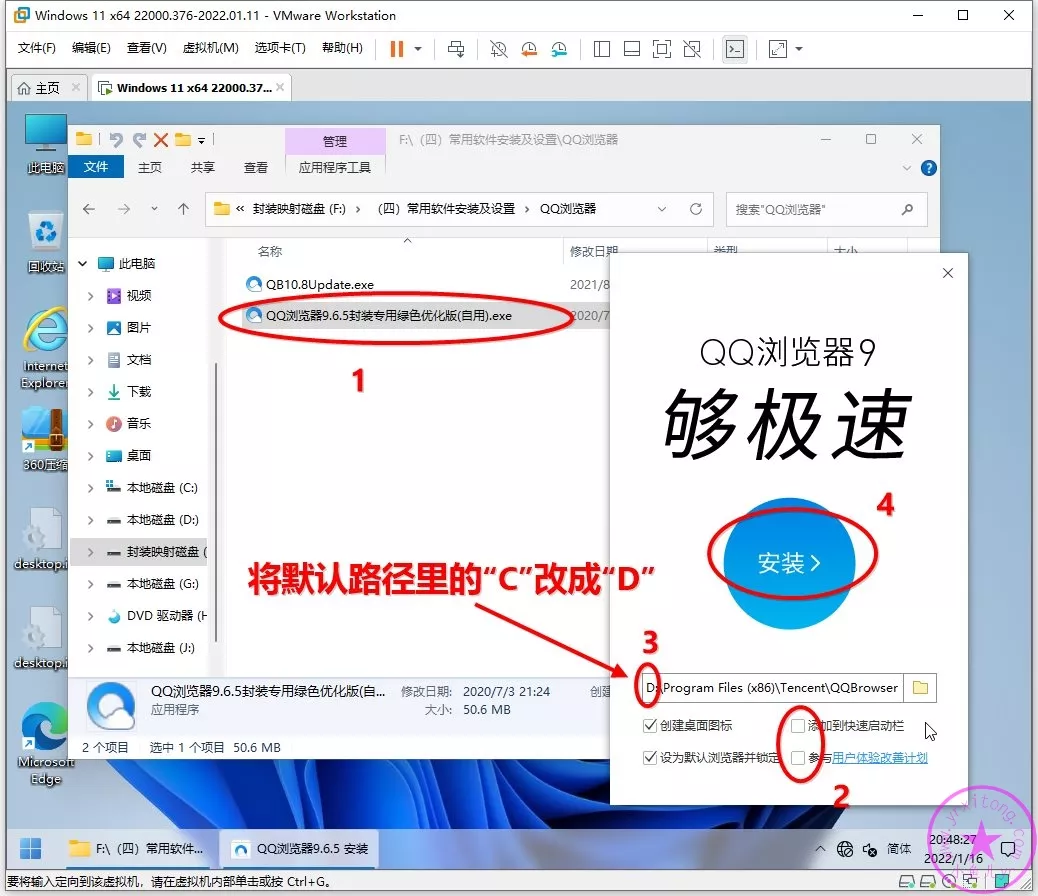Click the Windows Start button in taskbar

[x=31, y=848]
